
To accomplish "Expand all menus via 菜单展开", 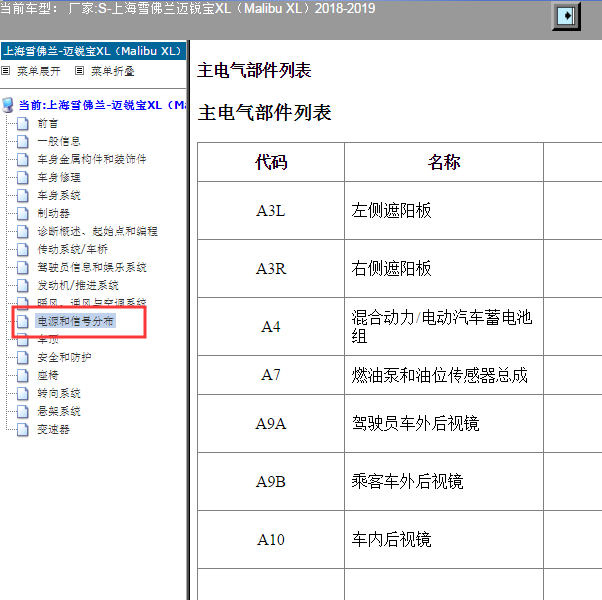I will (39, 71).
